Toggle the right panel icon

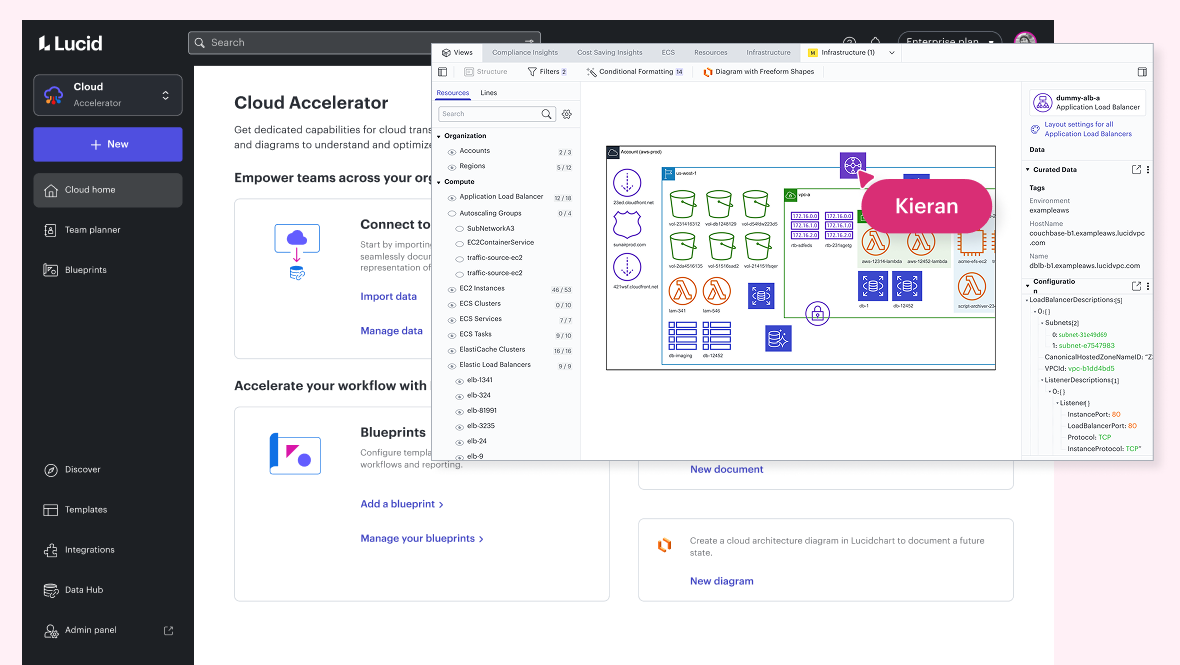pos(1142,72)
